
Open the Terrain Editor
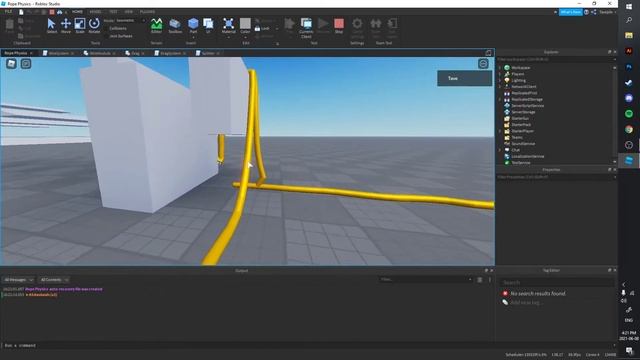point(156,26)
